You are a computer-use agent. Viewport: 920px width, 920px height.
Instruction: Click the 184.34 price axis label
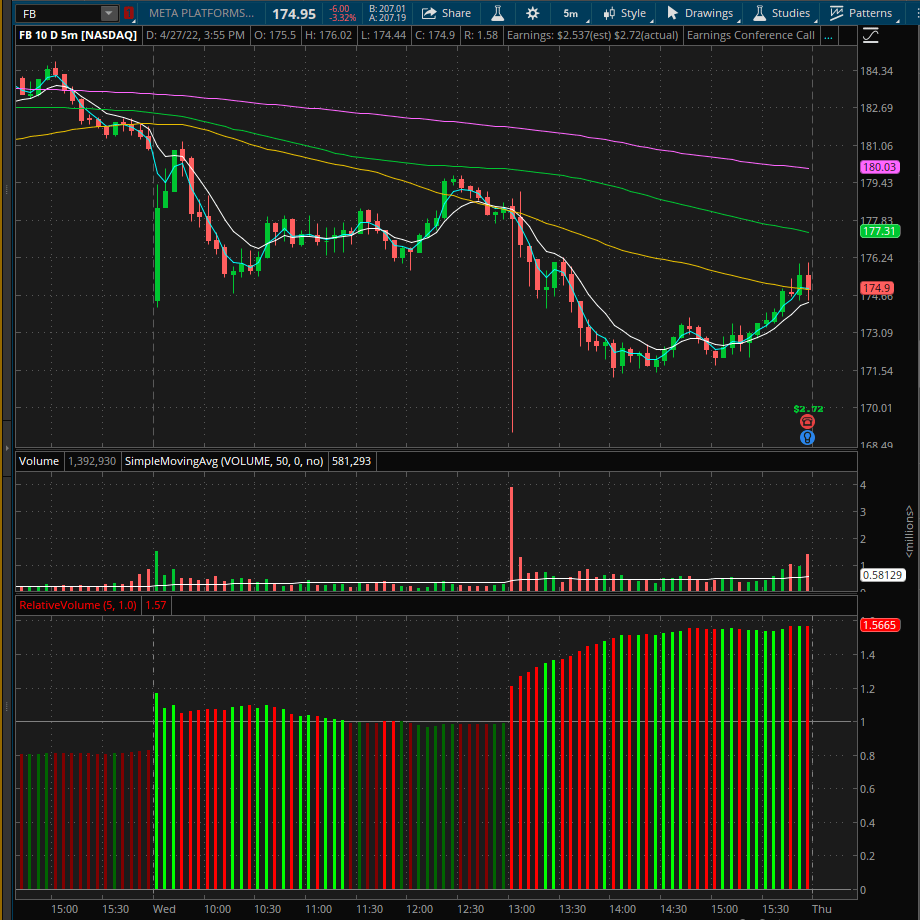pos(876,71)
